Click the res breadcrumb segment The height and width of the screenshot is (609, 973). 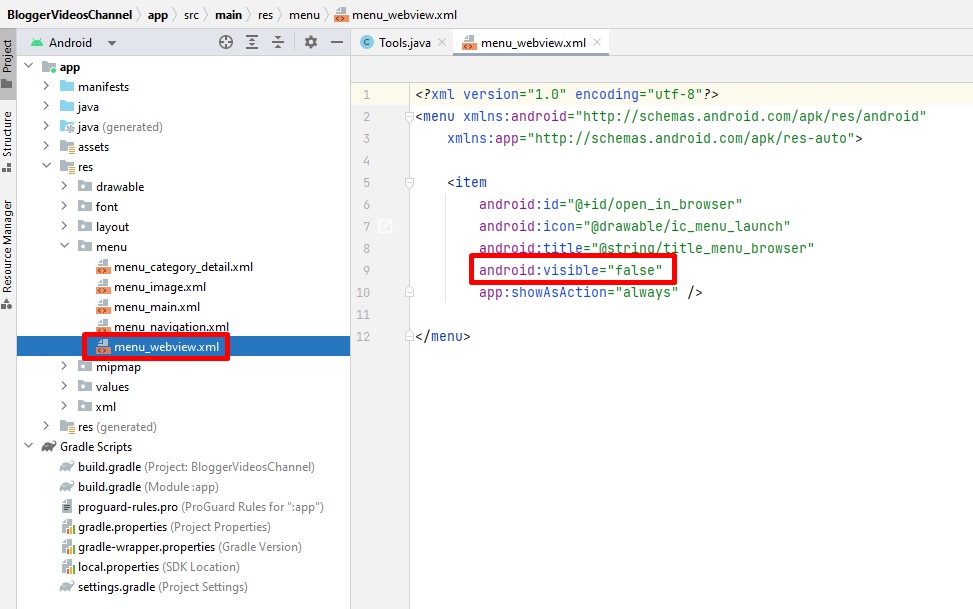266,14
